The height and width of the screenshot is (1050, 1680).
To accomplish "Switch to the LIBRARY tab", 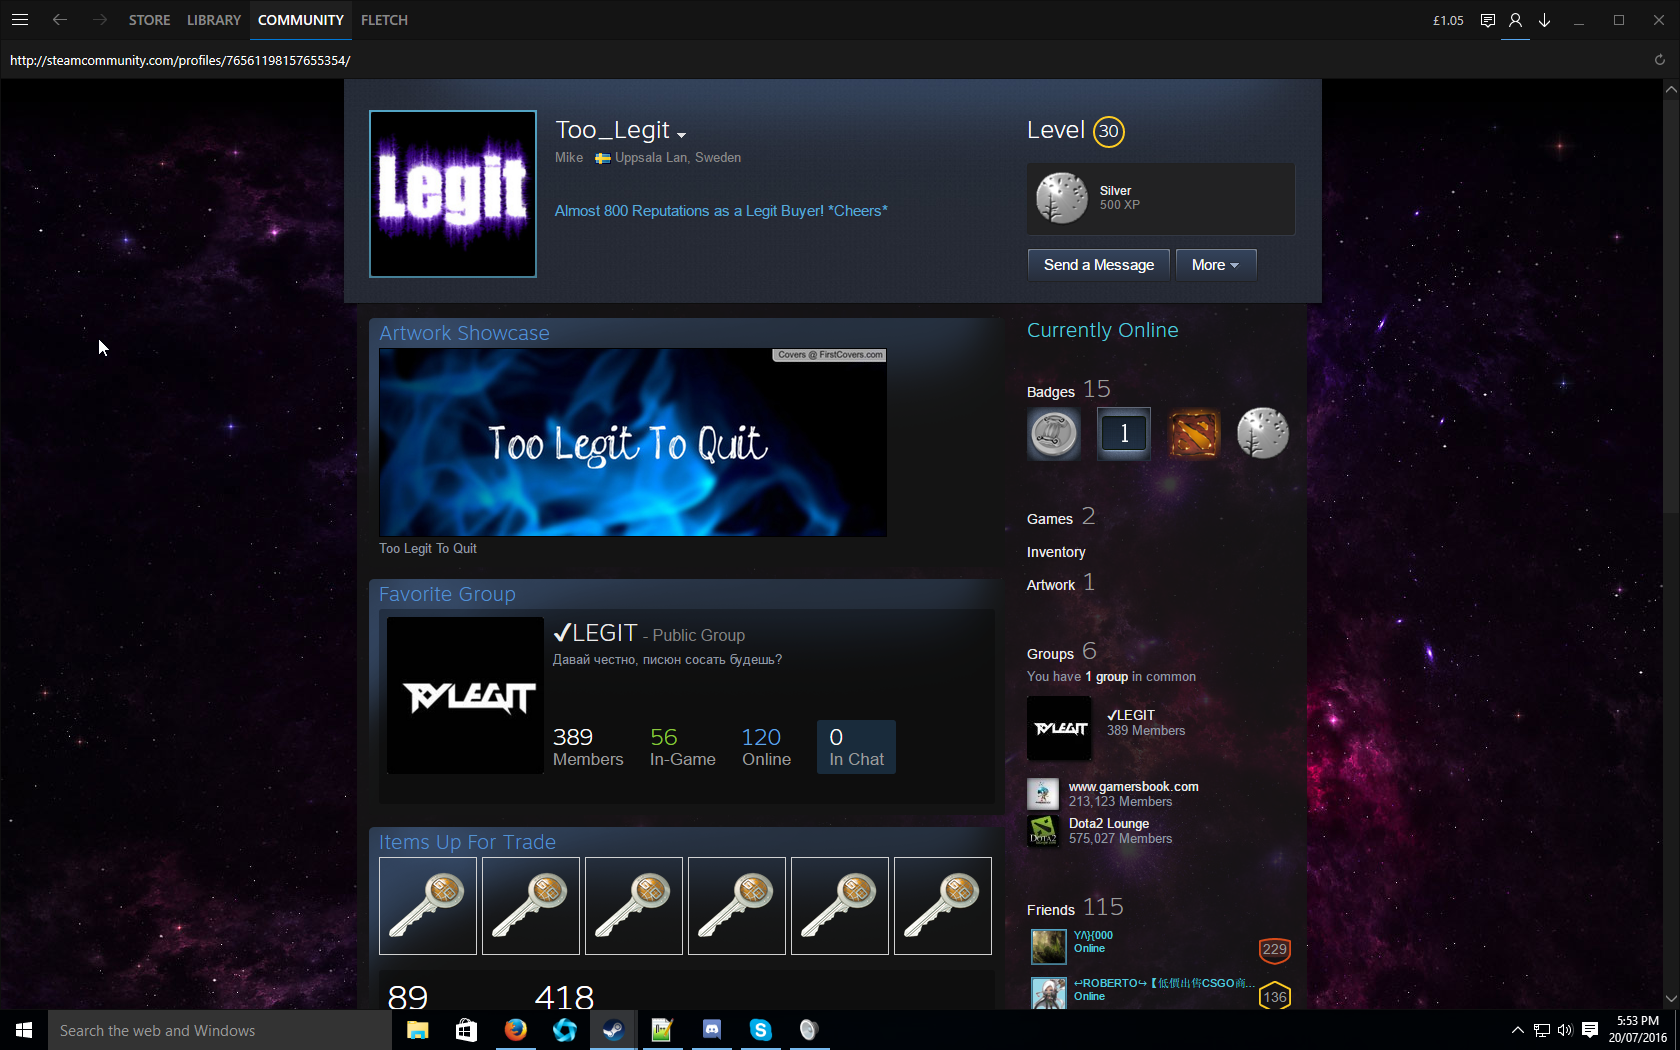I will click(x=213, y=20).
